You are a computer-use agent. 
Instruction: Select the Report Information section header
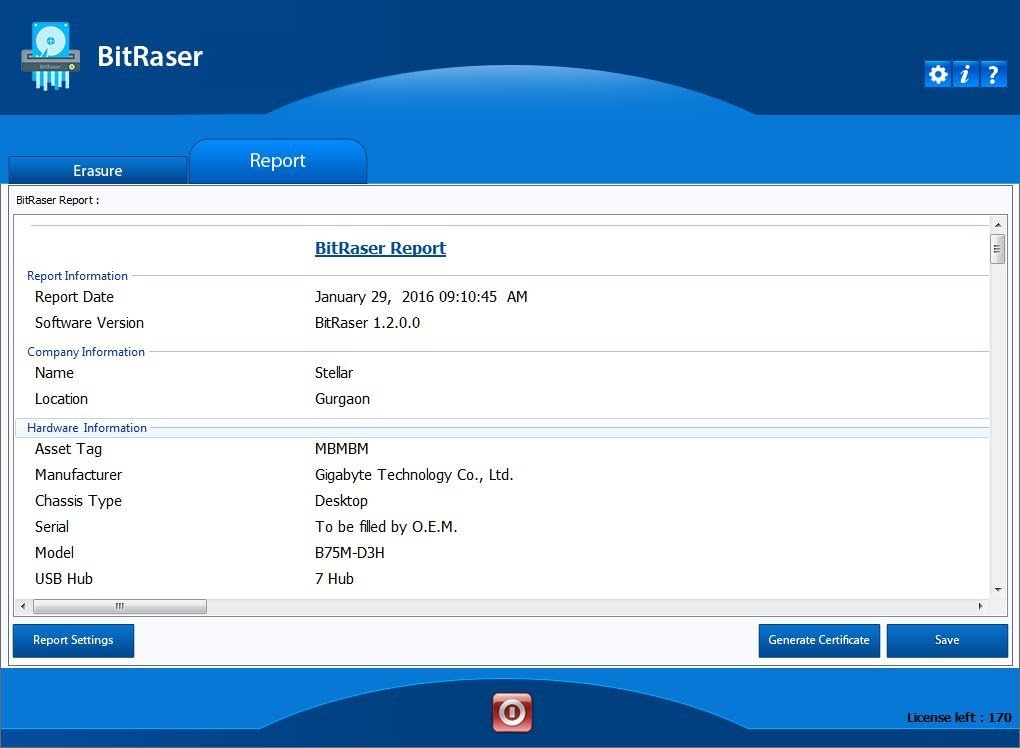click(x=77, y=276)
